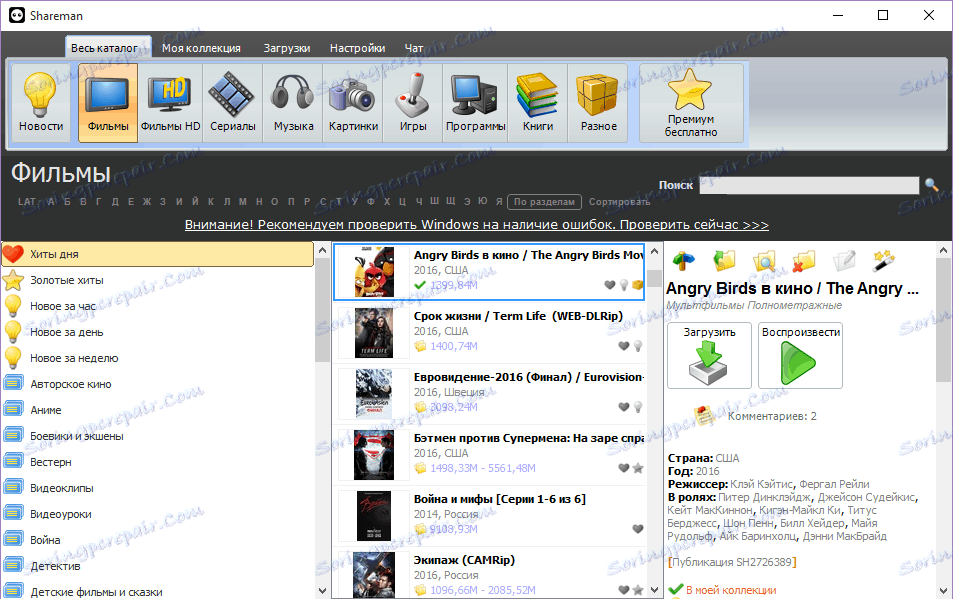
Task: Click the star icon on Экипаж row
Action: point(638,590)
